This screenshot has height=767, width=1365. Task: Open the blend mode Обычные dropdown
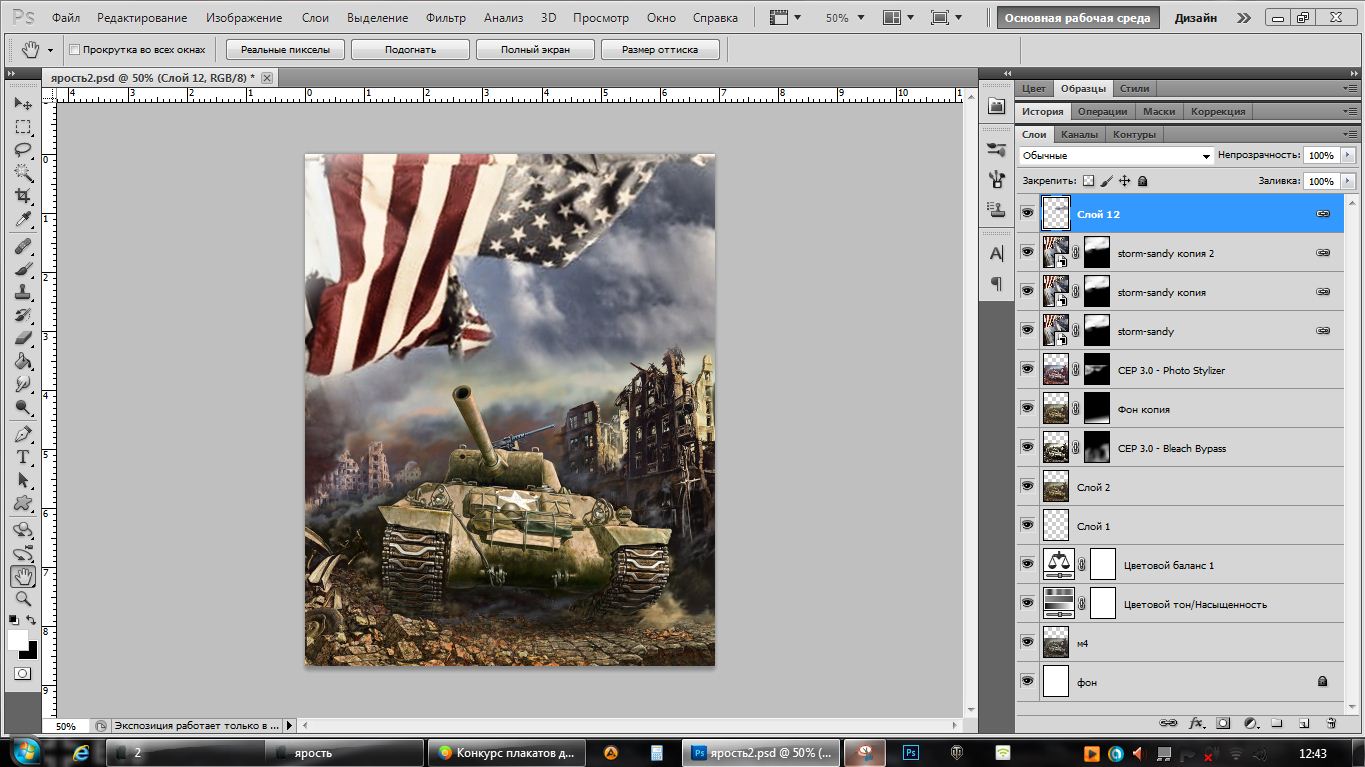tap(1116, 156)
